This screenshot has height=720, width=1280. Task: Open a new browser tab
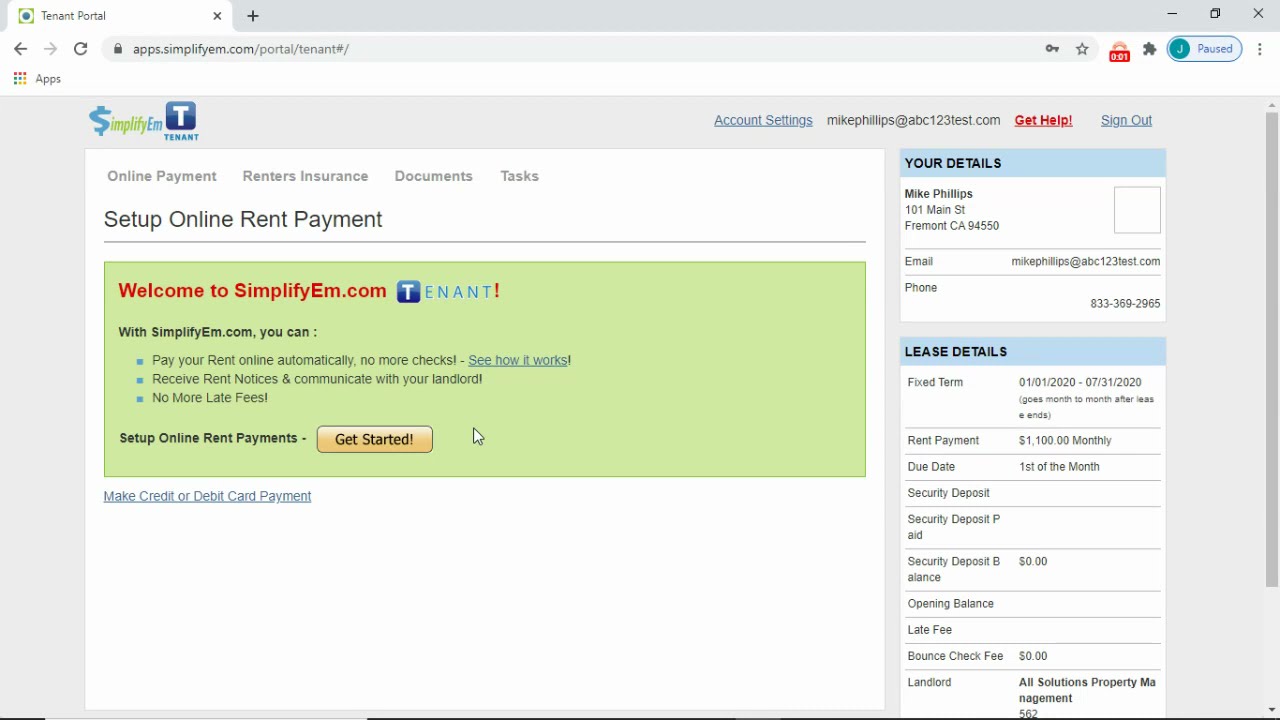click(x=253, y=16)
